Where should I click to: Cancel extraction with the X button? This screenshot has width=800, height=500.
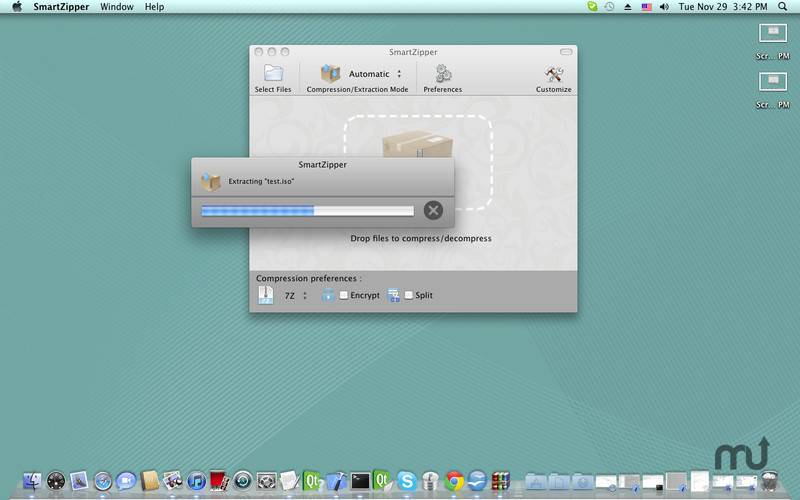[x=433, y=210]
